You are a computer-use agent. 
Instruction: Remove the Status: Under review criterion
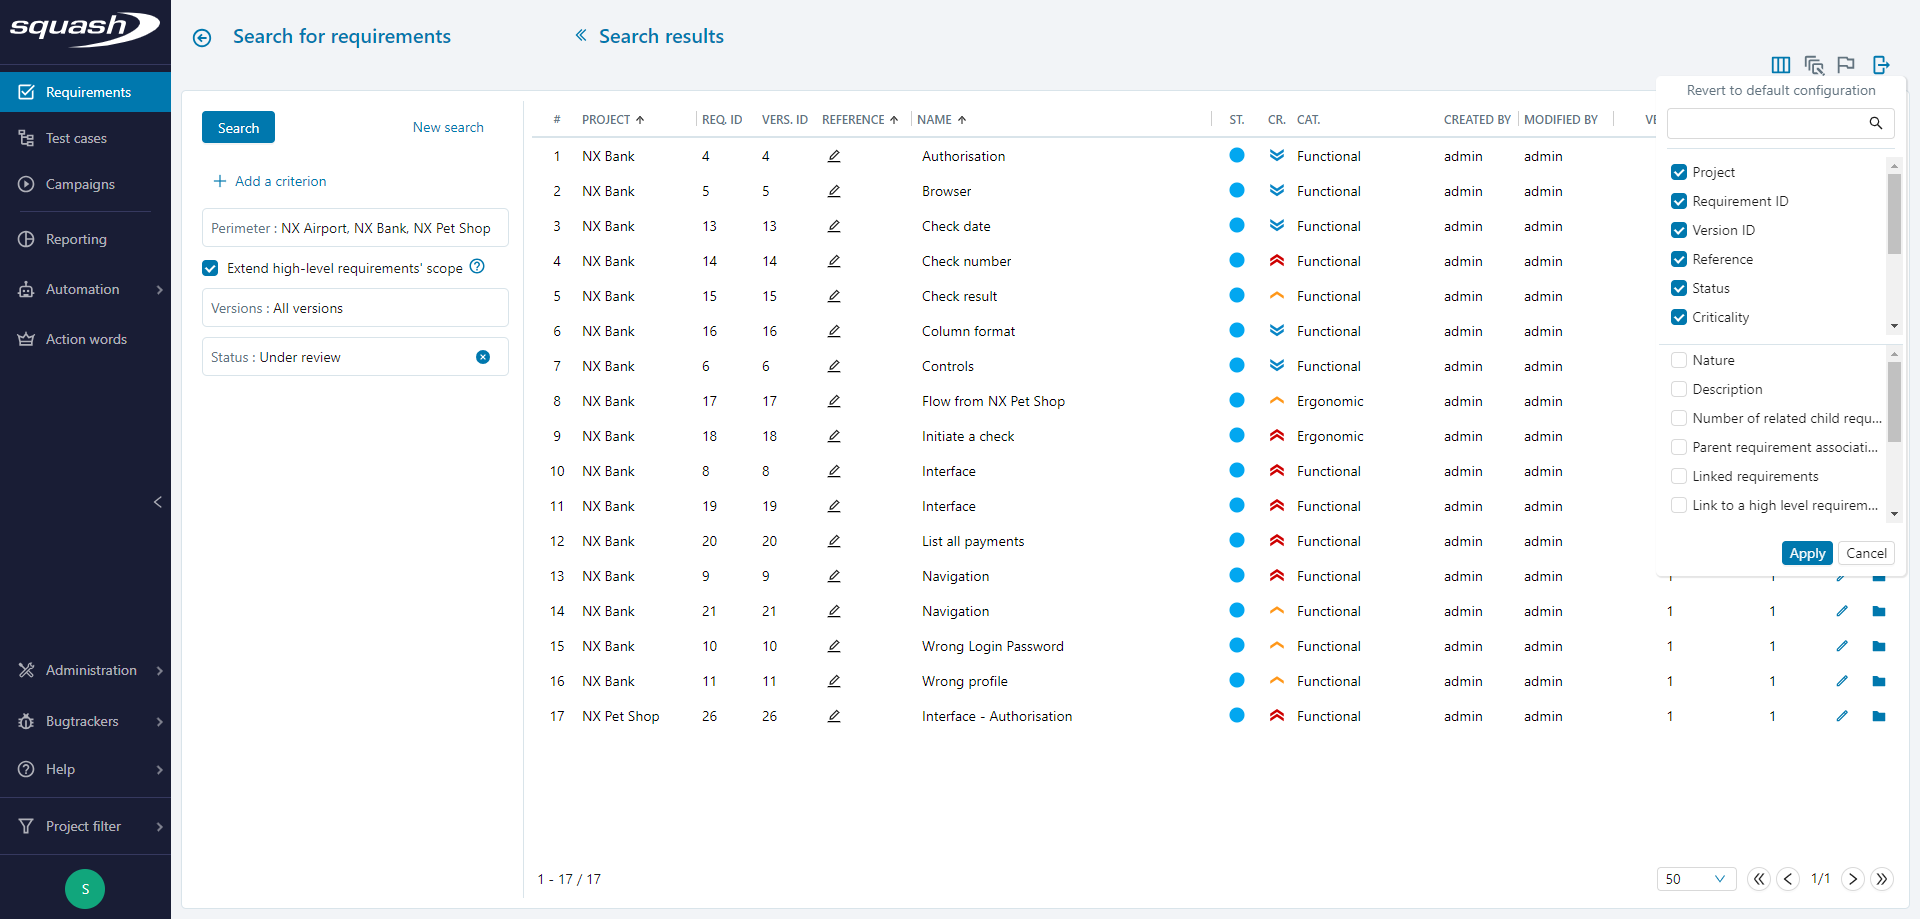pos(484,356)
